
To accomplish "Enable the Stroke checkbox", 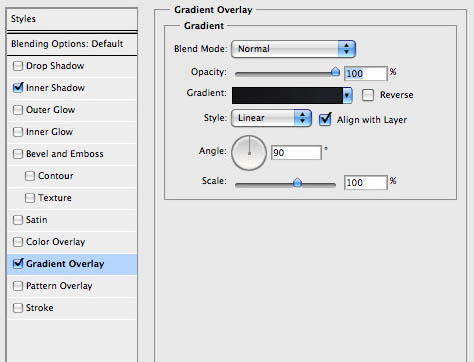I will (18, 308).
